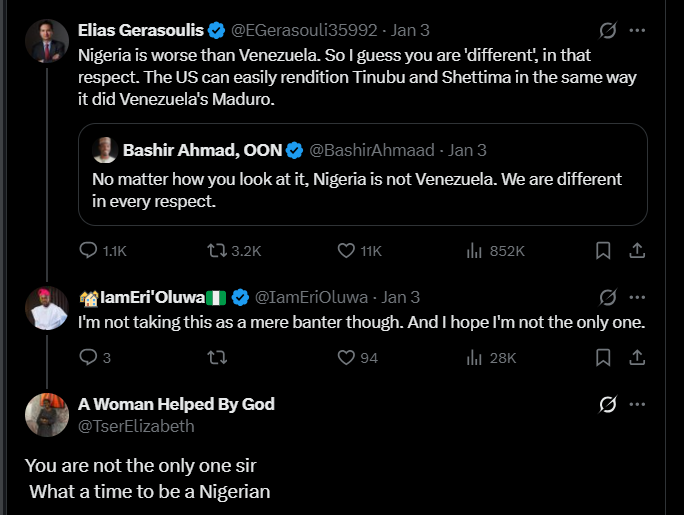This screenshot has width=684, height=515.
Task: Open the @BashirAhmaad profile handle link
Action: [371, 150]
